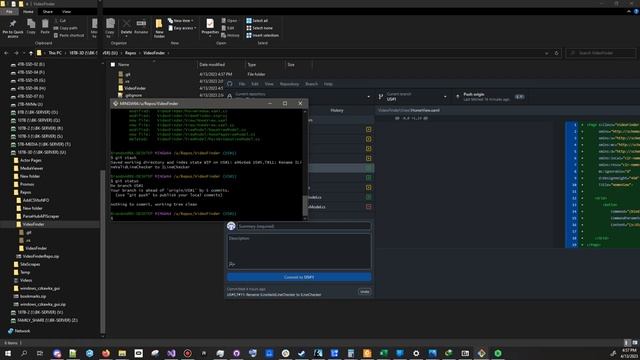Open the Home ribbon tab
This screenshot has height=360, width=640.
point(28,11)
